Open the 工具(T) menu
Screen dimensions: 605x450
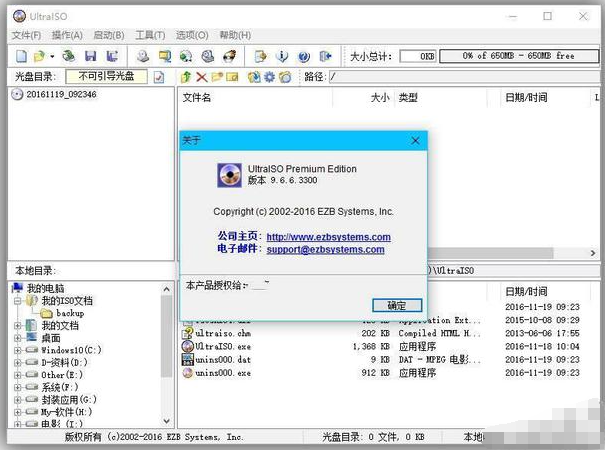[x=150, y=36]
